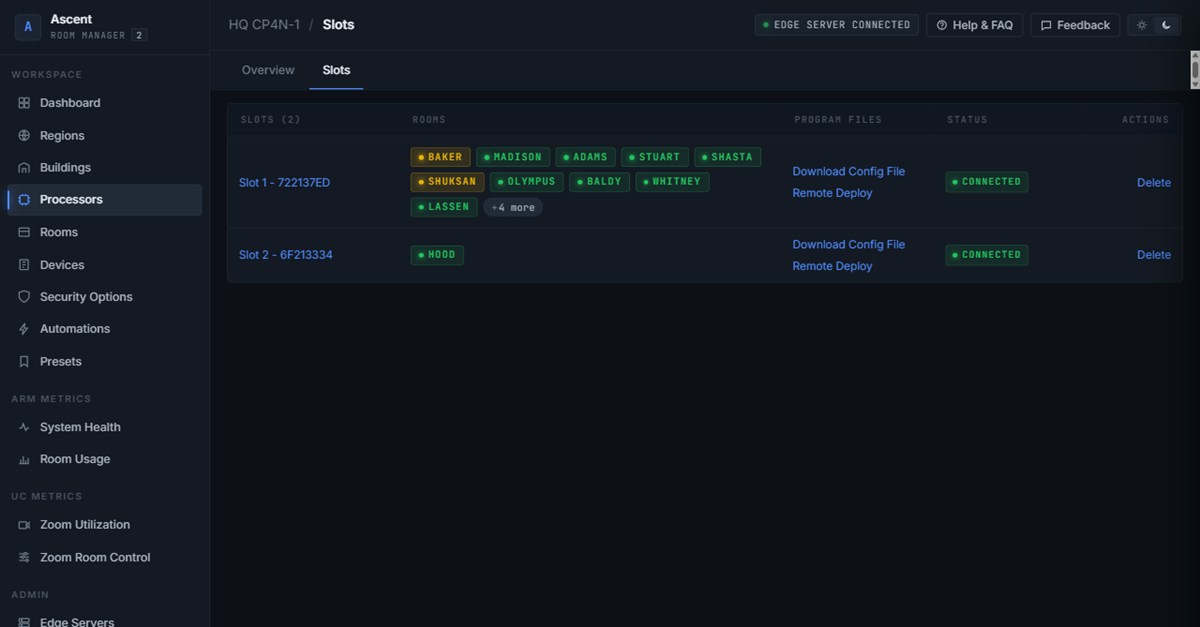
Task: Open Edge Servers admin item
Action: [104, 621]
